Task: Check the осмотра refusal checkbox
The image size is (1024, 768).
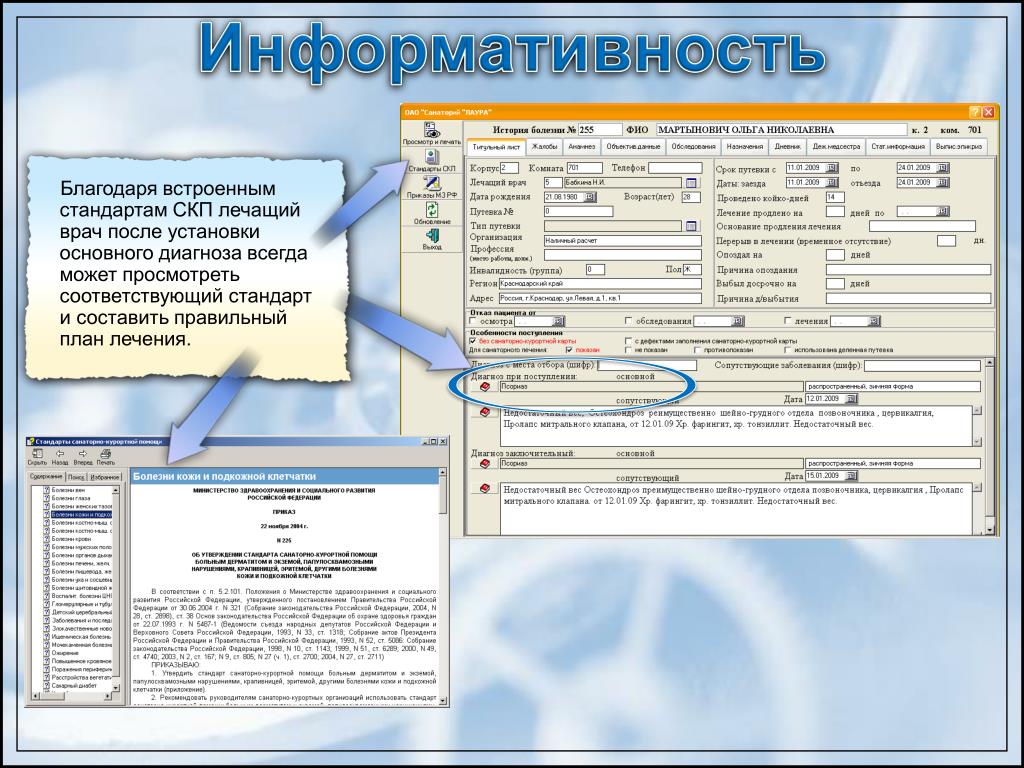Action: pyautogui.click(x=473, y=321)
